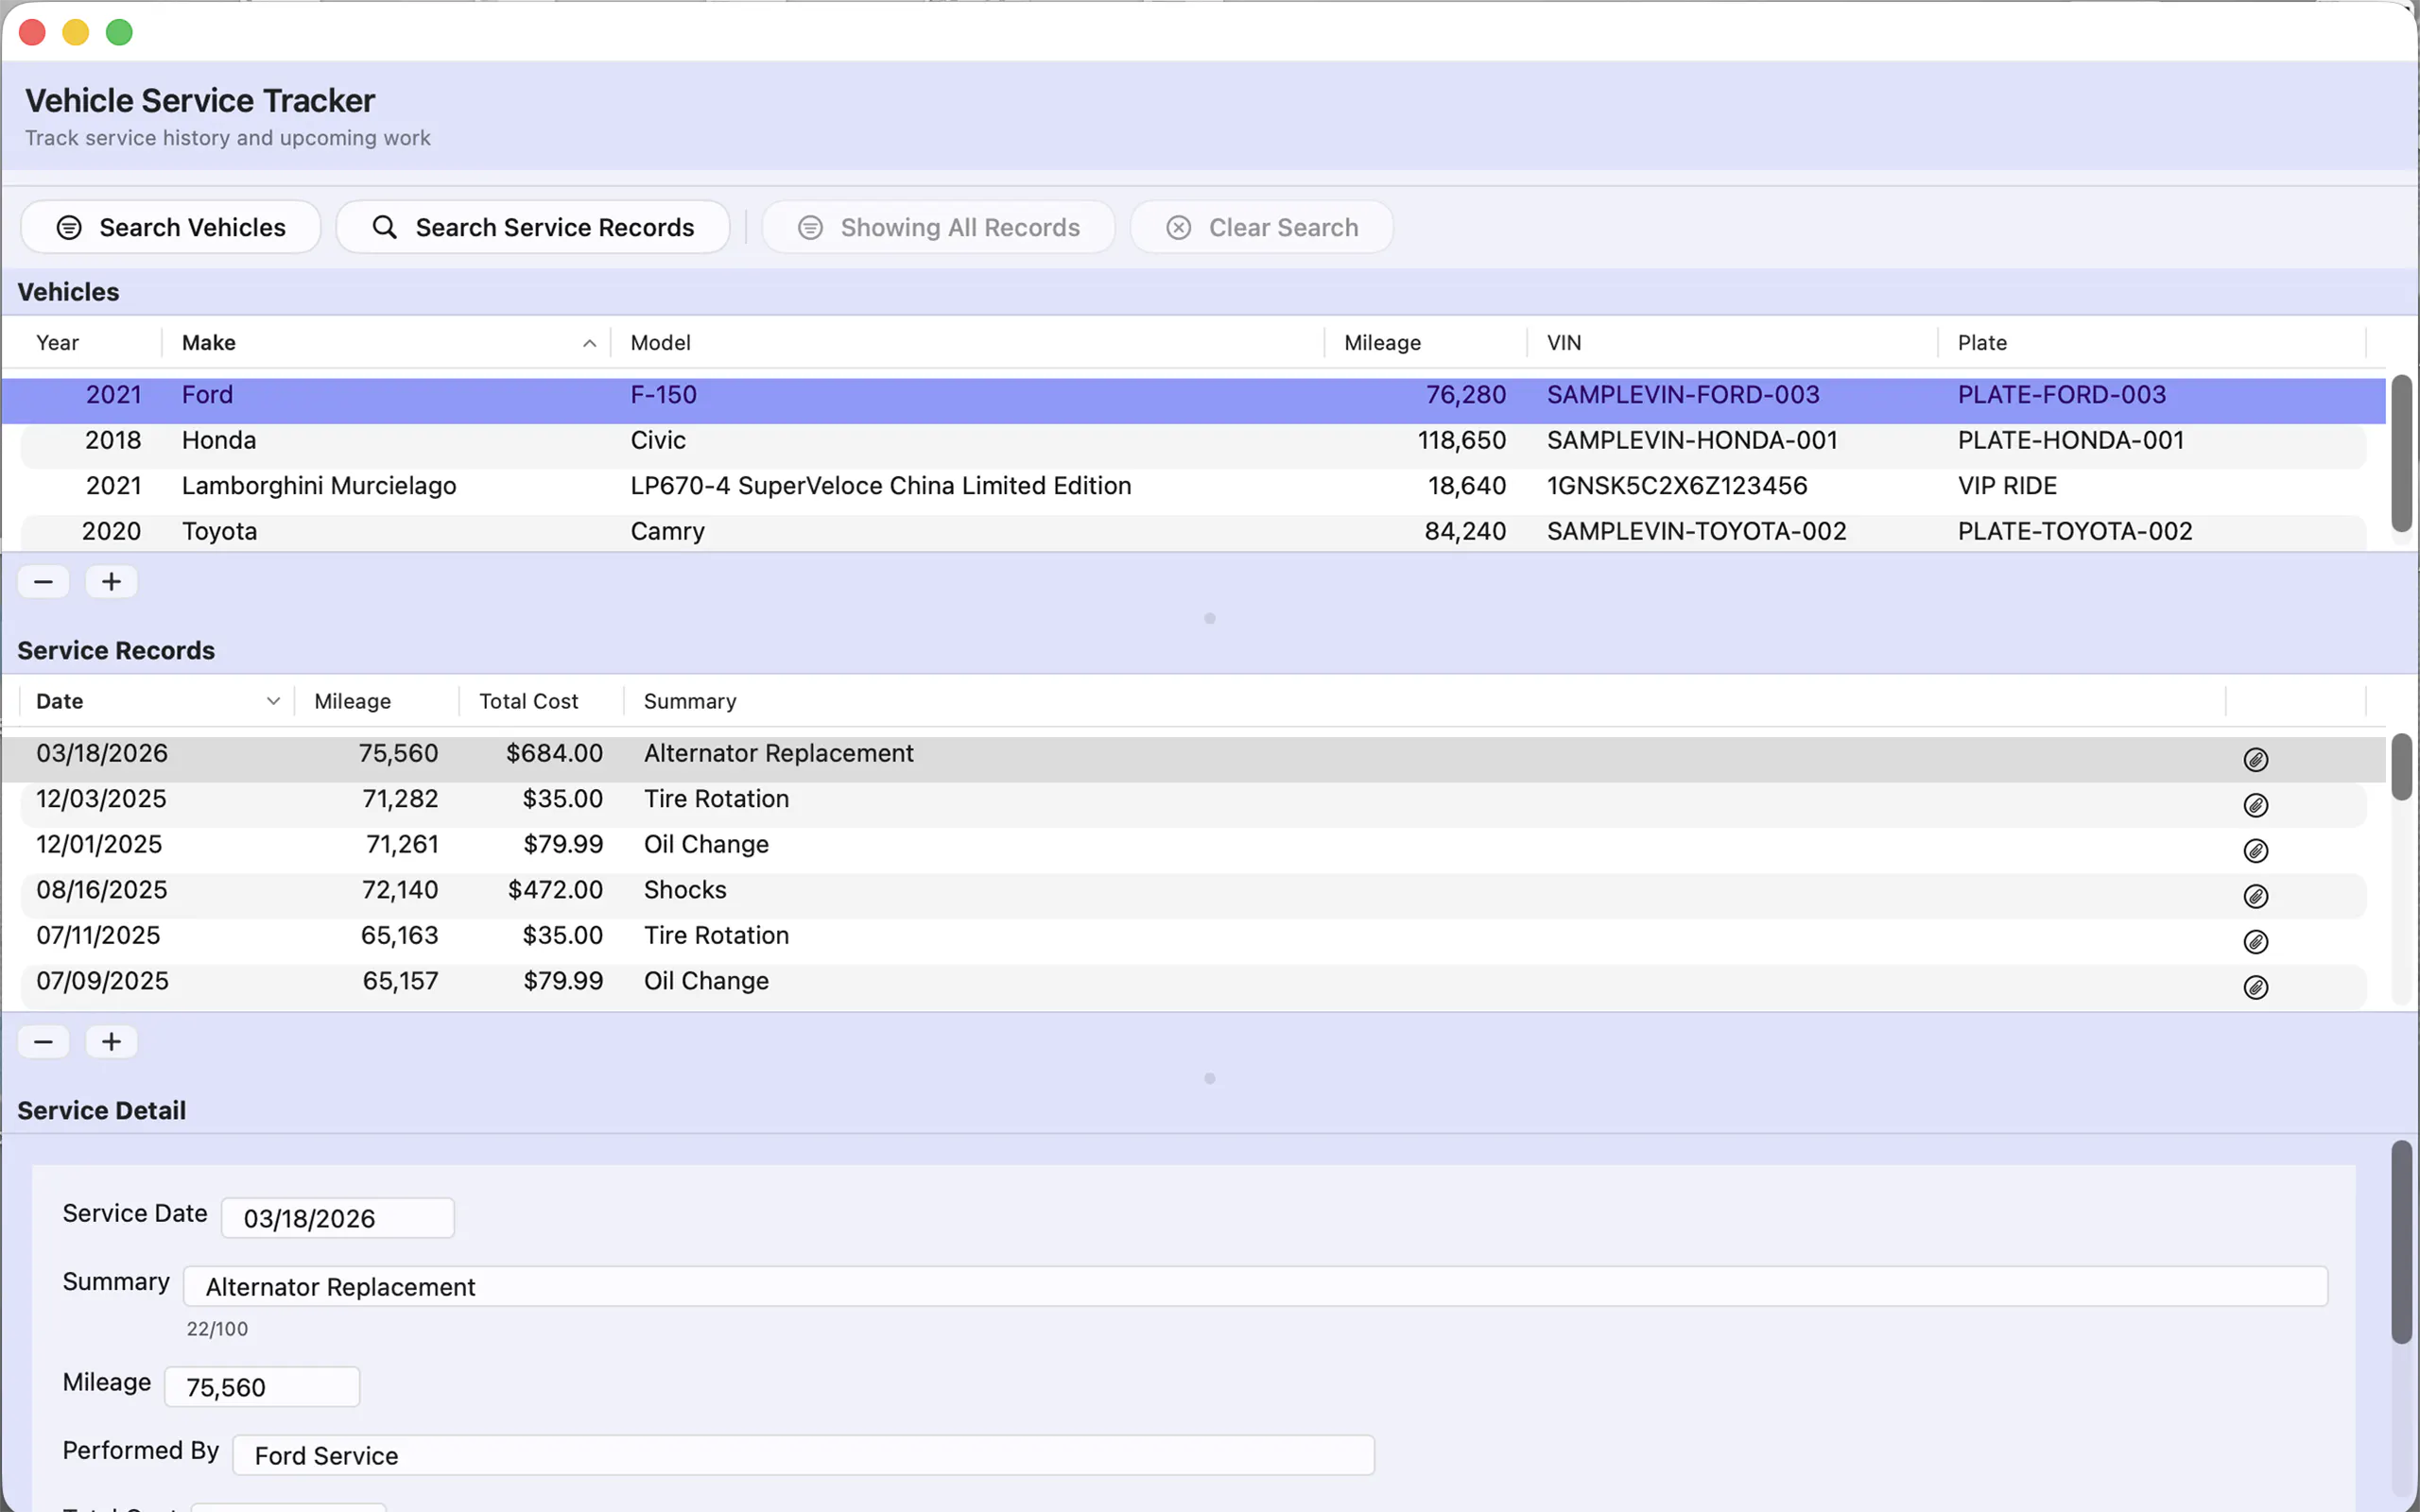
Task: Click the Vehicles table scrollbar
Action: pyautogui.click(x=2402, y=454)
